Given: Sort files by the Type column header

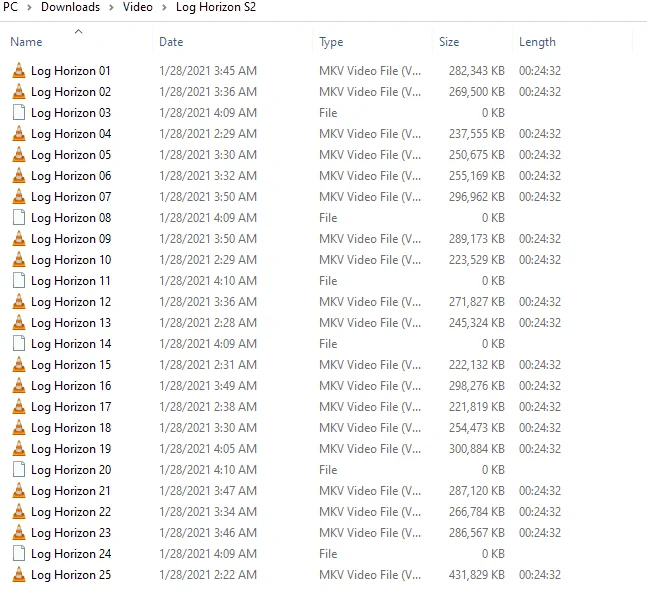Looking at the screenshot, I should tap(331, 42).
